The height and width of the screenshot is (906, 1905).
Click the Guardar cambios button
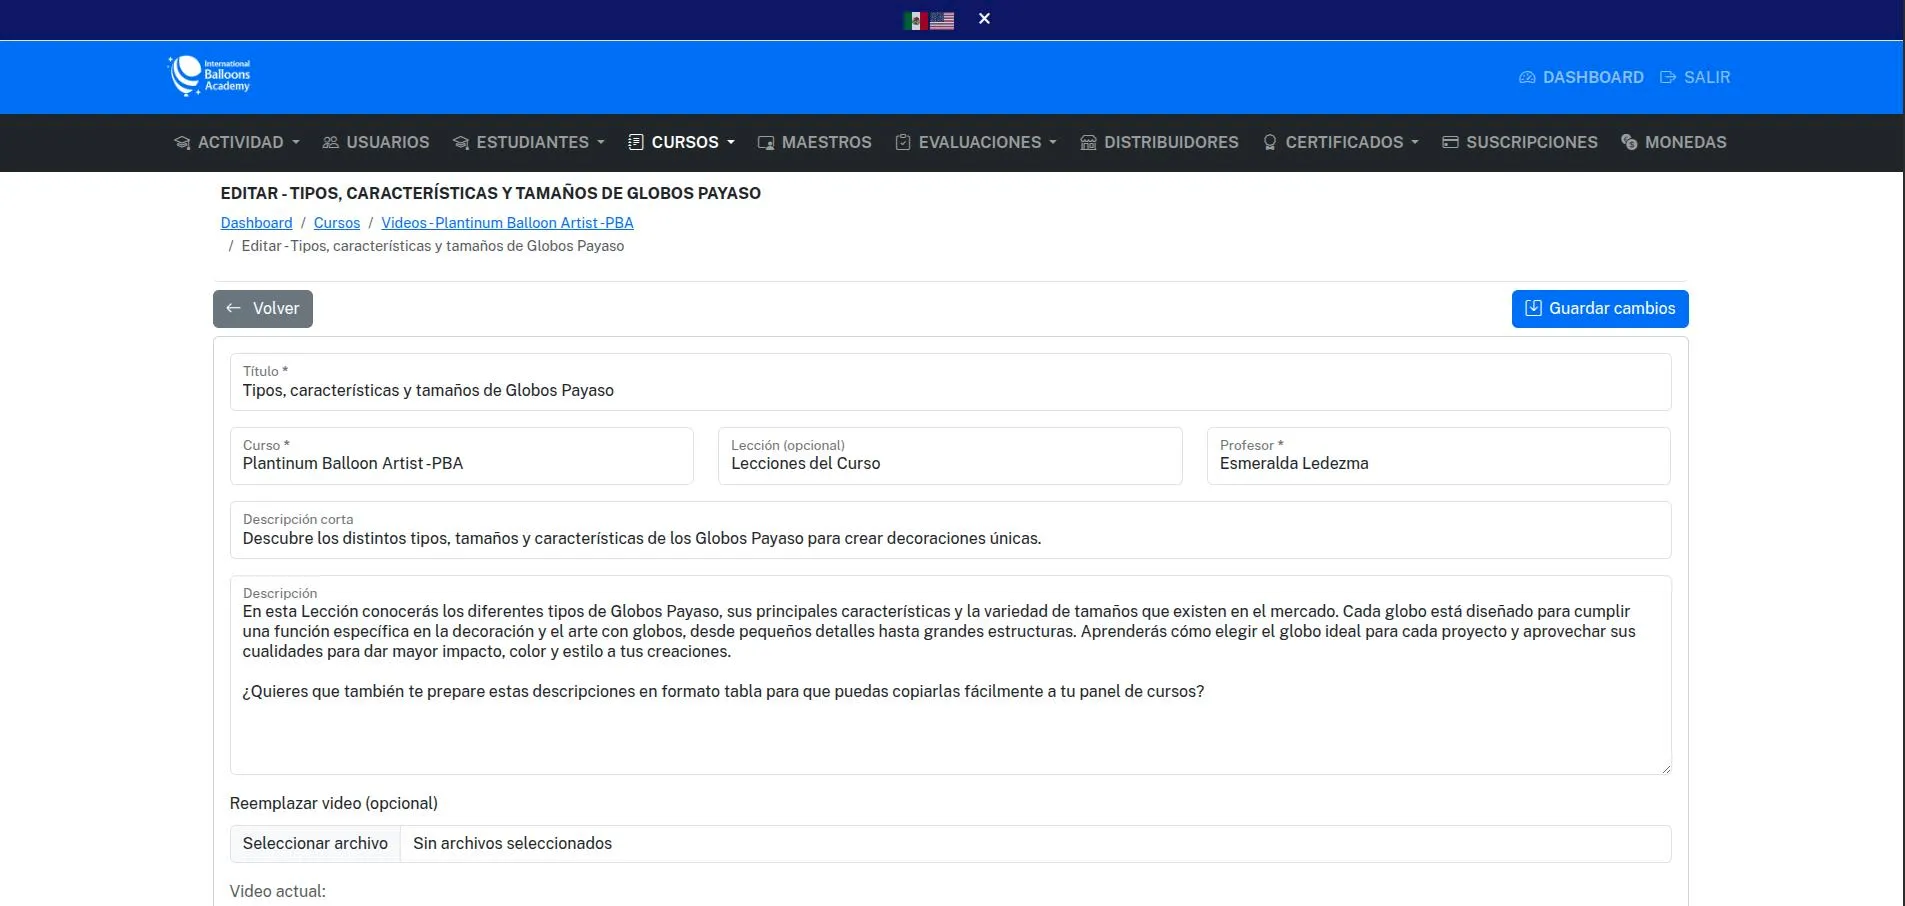coord(1600,309)
